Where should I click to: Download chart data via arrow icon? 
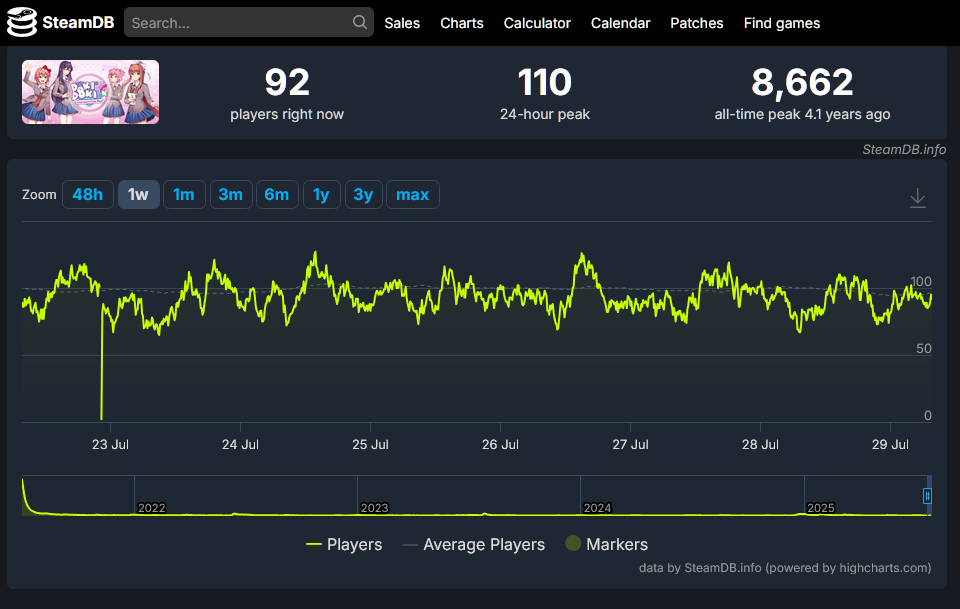917,198
